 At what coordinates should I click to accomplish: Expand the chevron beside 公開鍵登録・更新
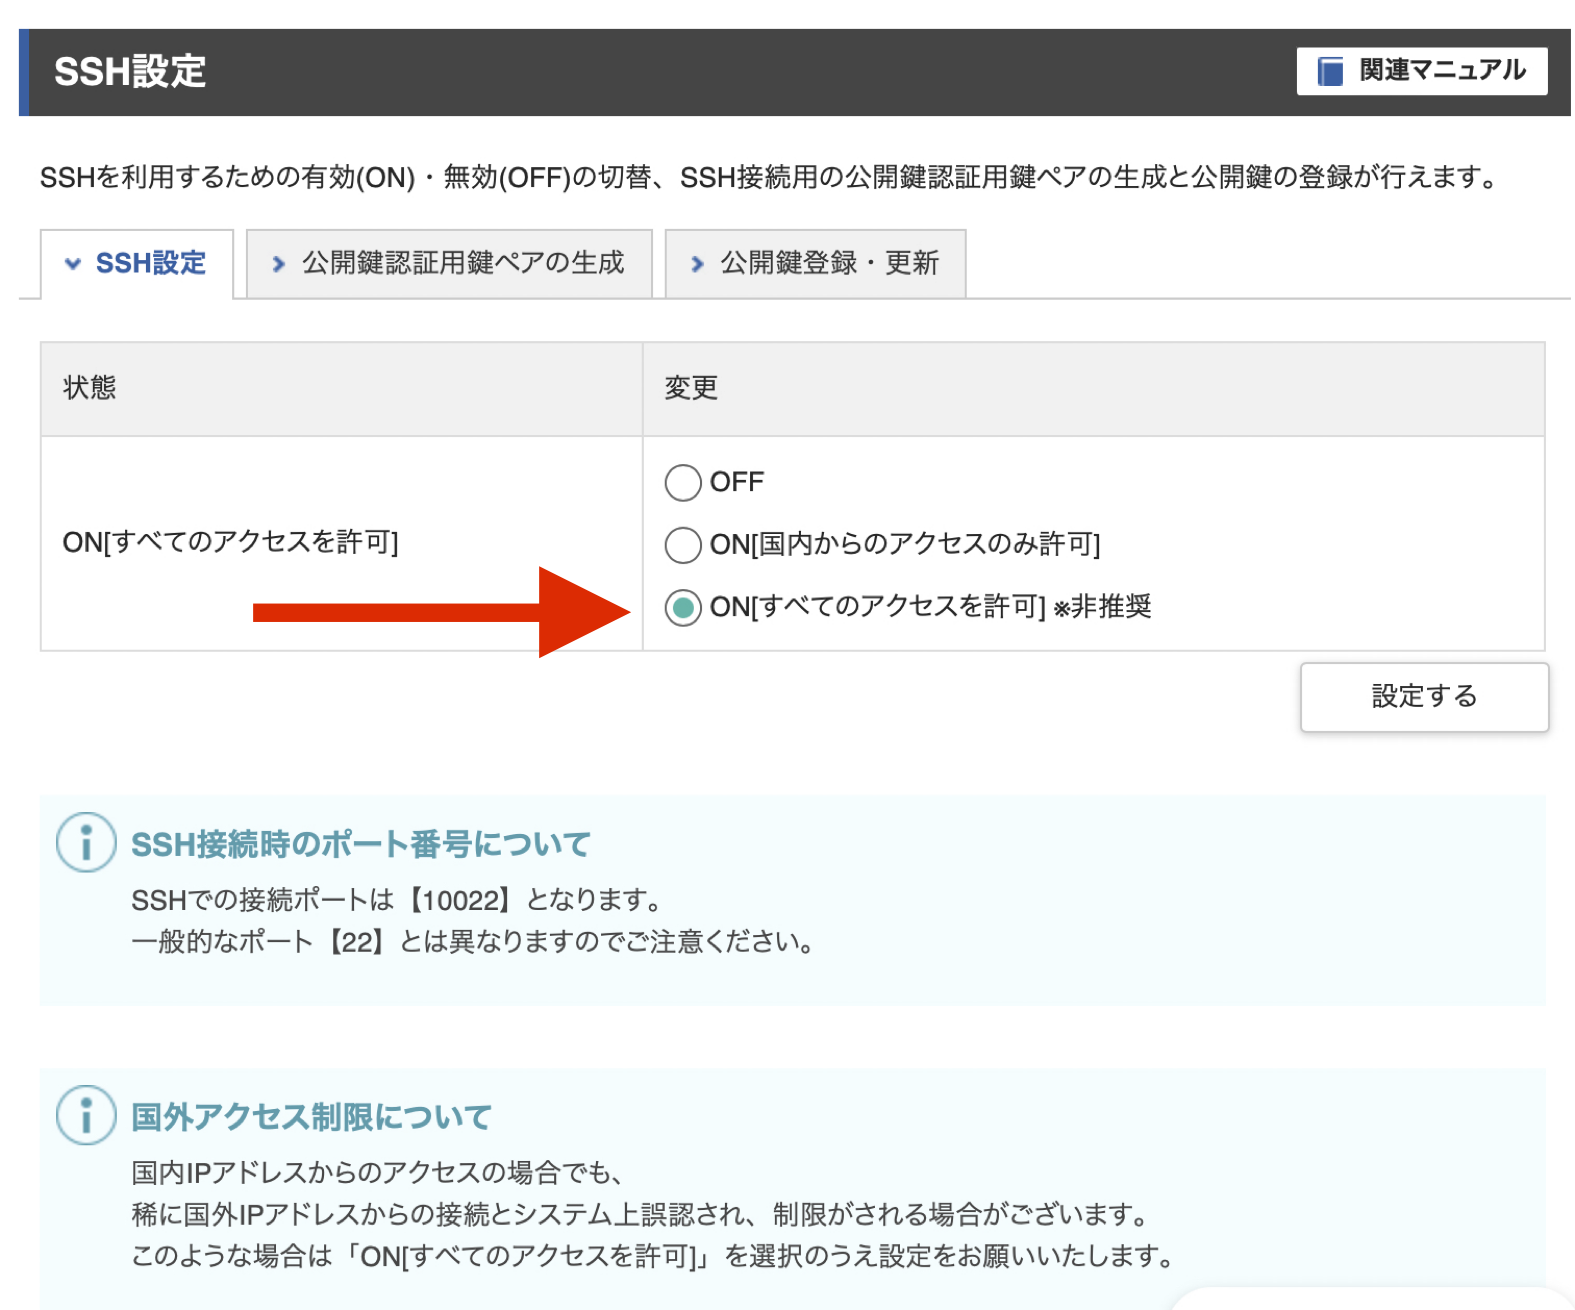pos(697,264)
